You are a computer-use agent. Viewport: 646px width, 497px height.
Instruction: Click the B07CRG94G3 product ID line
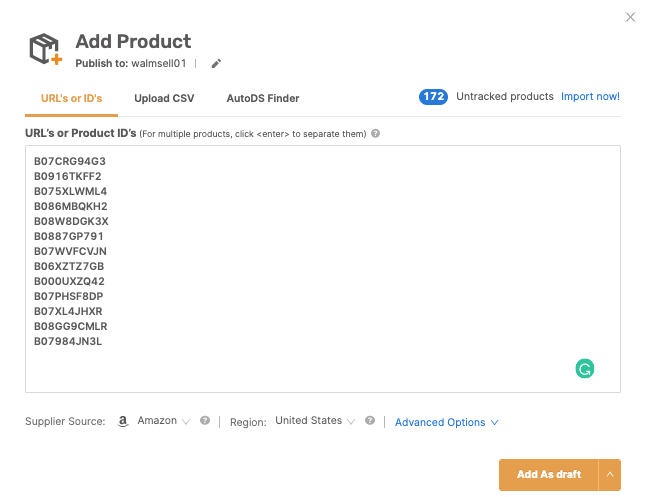coord(70,161)
